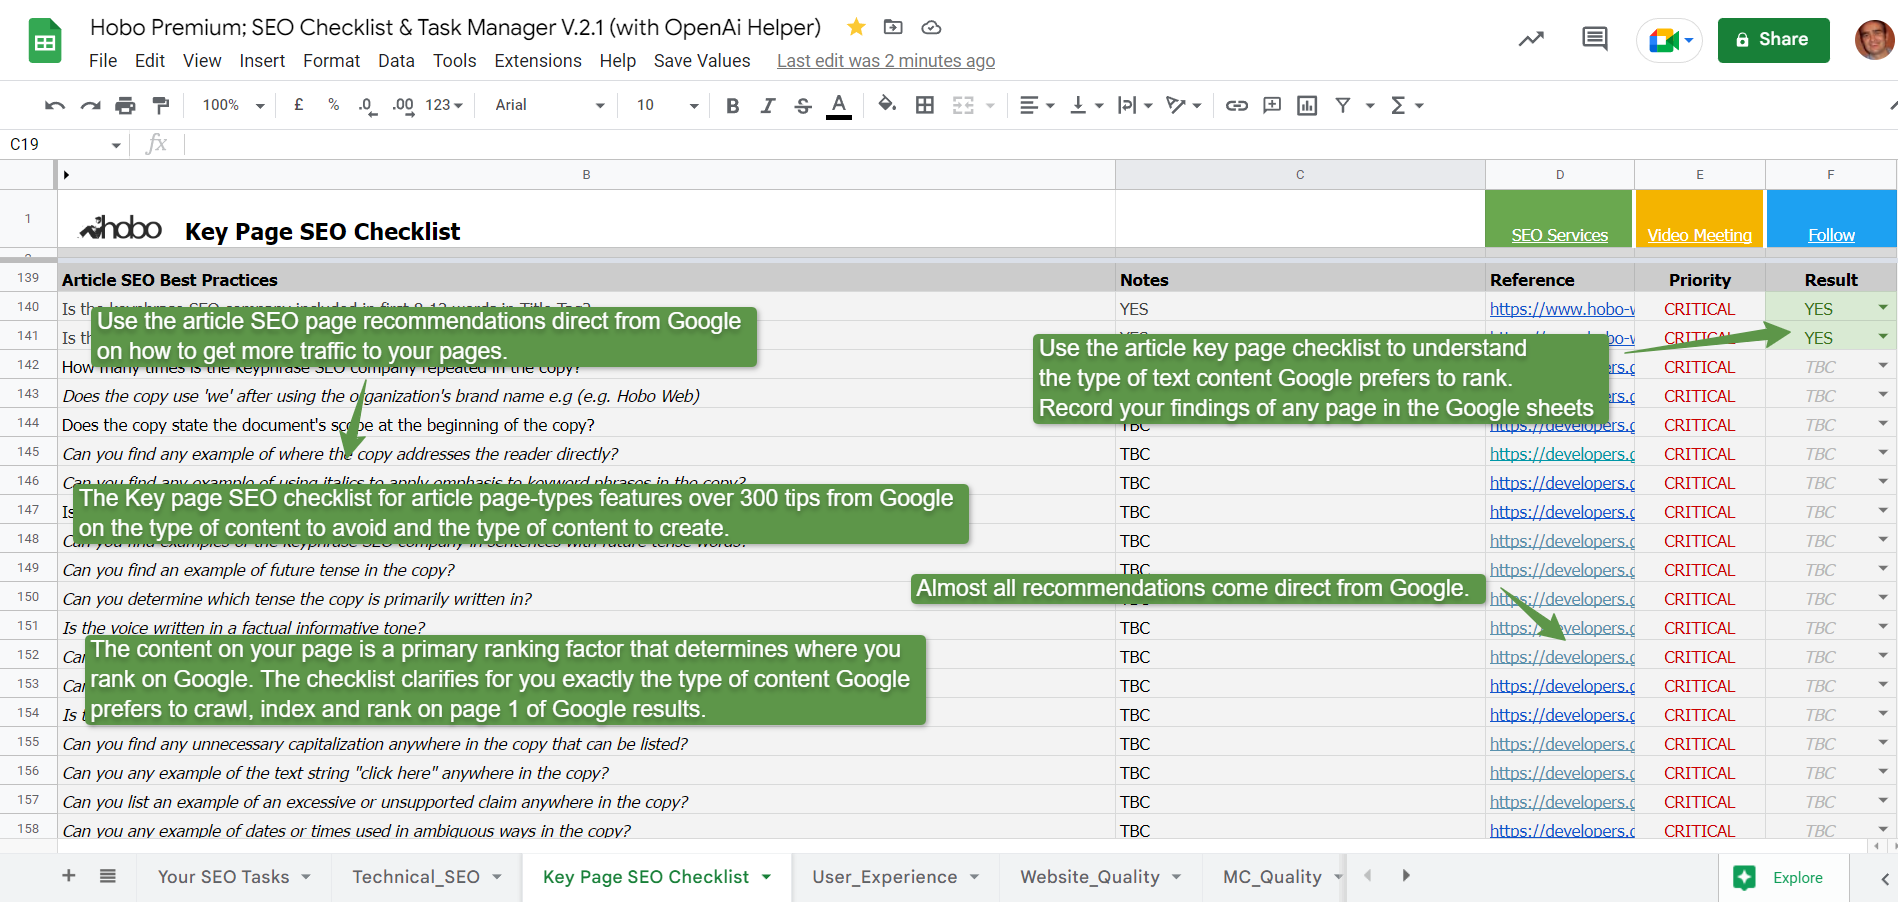
Task: Select the column C header
Action: click(x=1300, y=175)
